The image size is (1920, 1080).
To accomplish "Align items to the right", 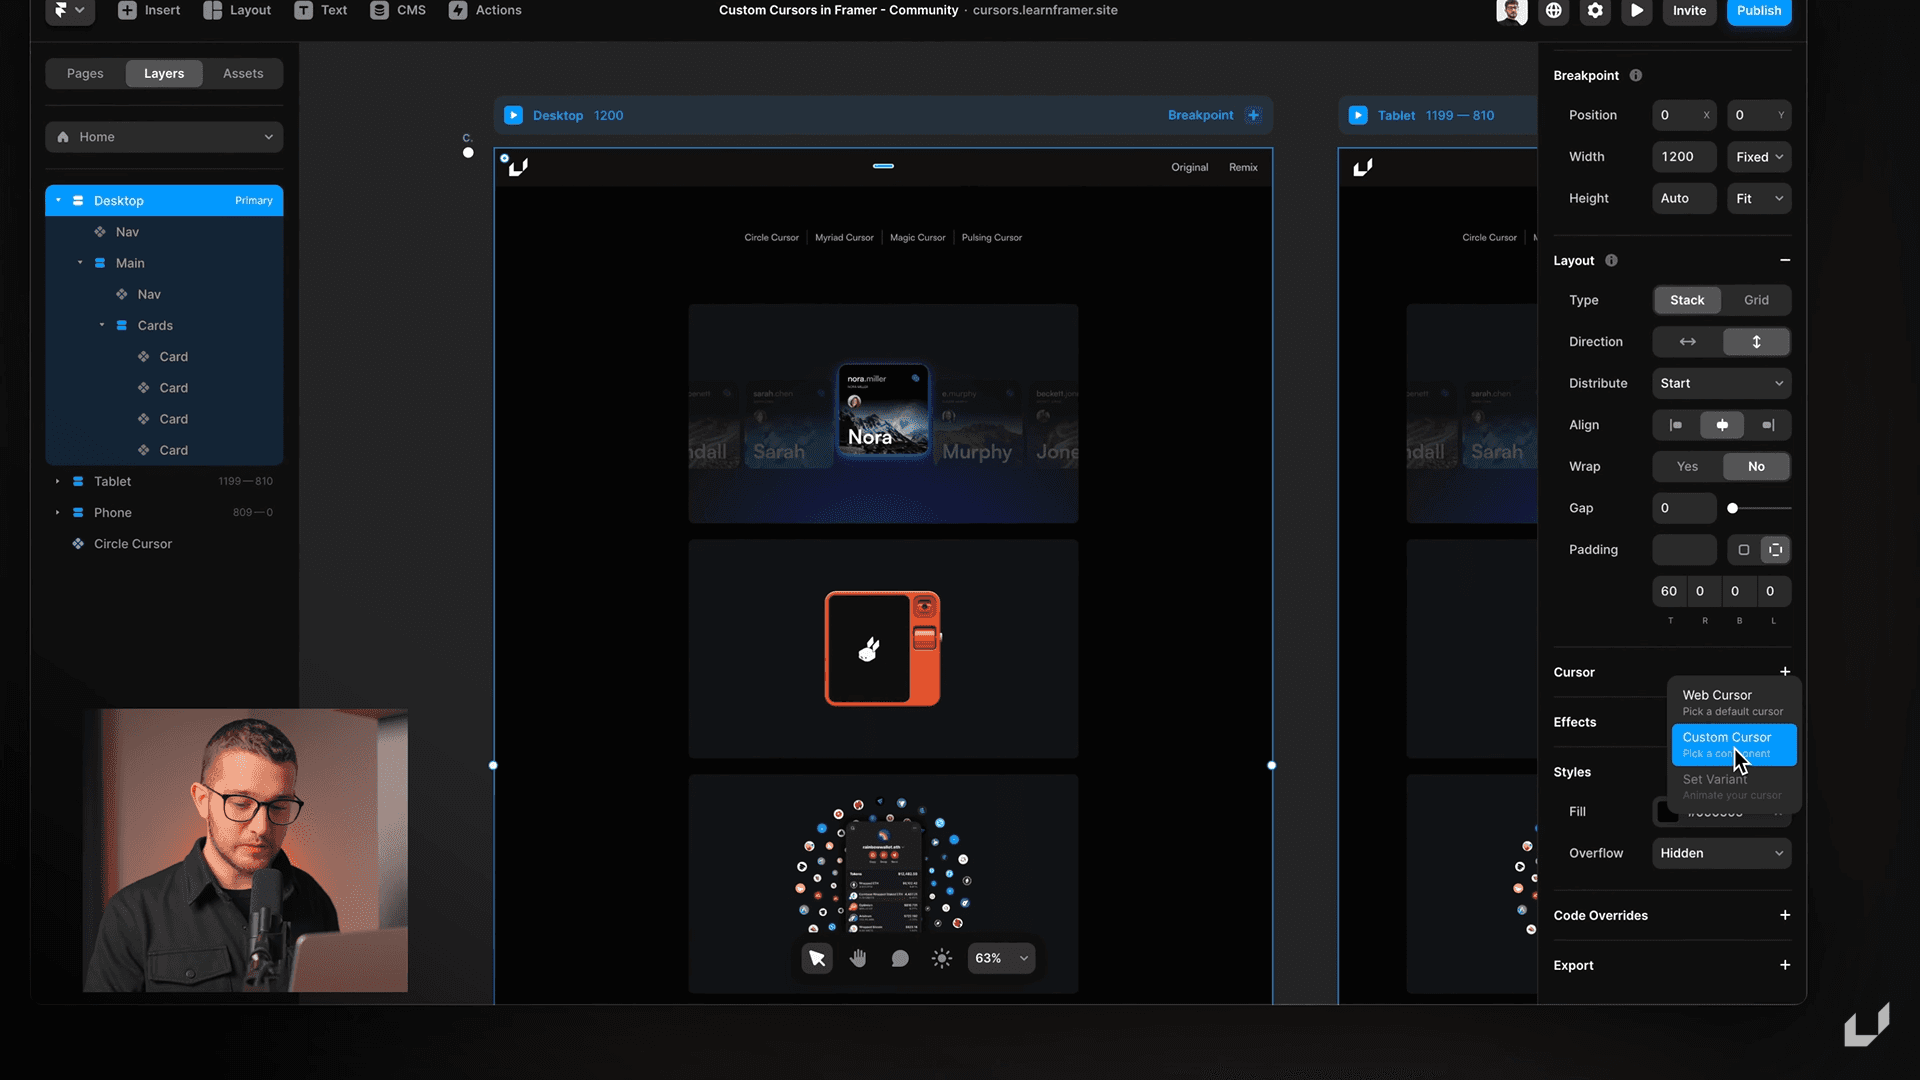I will click(x=1767, y=426).
